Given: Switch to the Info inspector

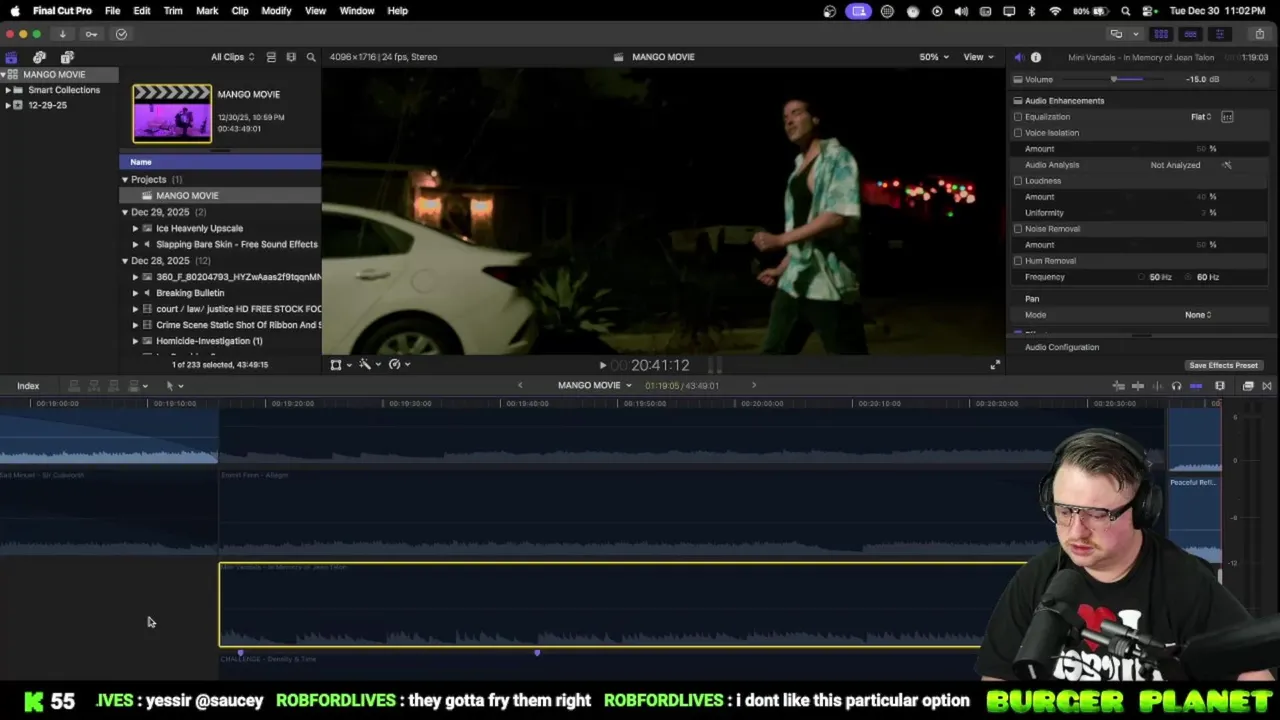Looking at the screenshot, I should tap(1036, 57).
